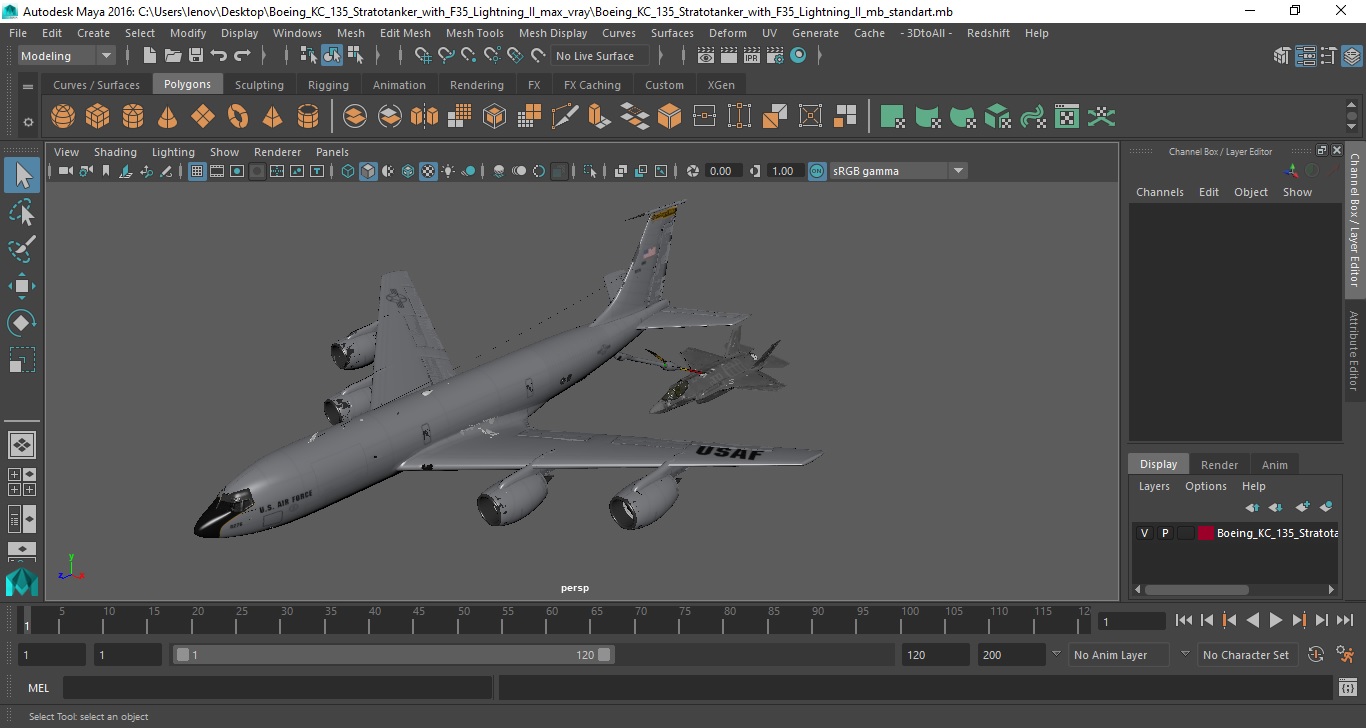
Task: Click the UV checker shelf icon
Action: coord(1067,117)
